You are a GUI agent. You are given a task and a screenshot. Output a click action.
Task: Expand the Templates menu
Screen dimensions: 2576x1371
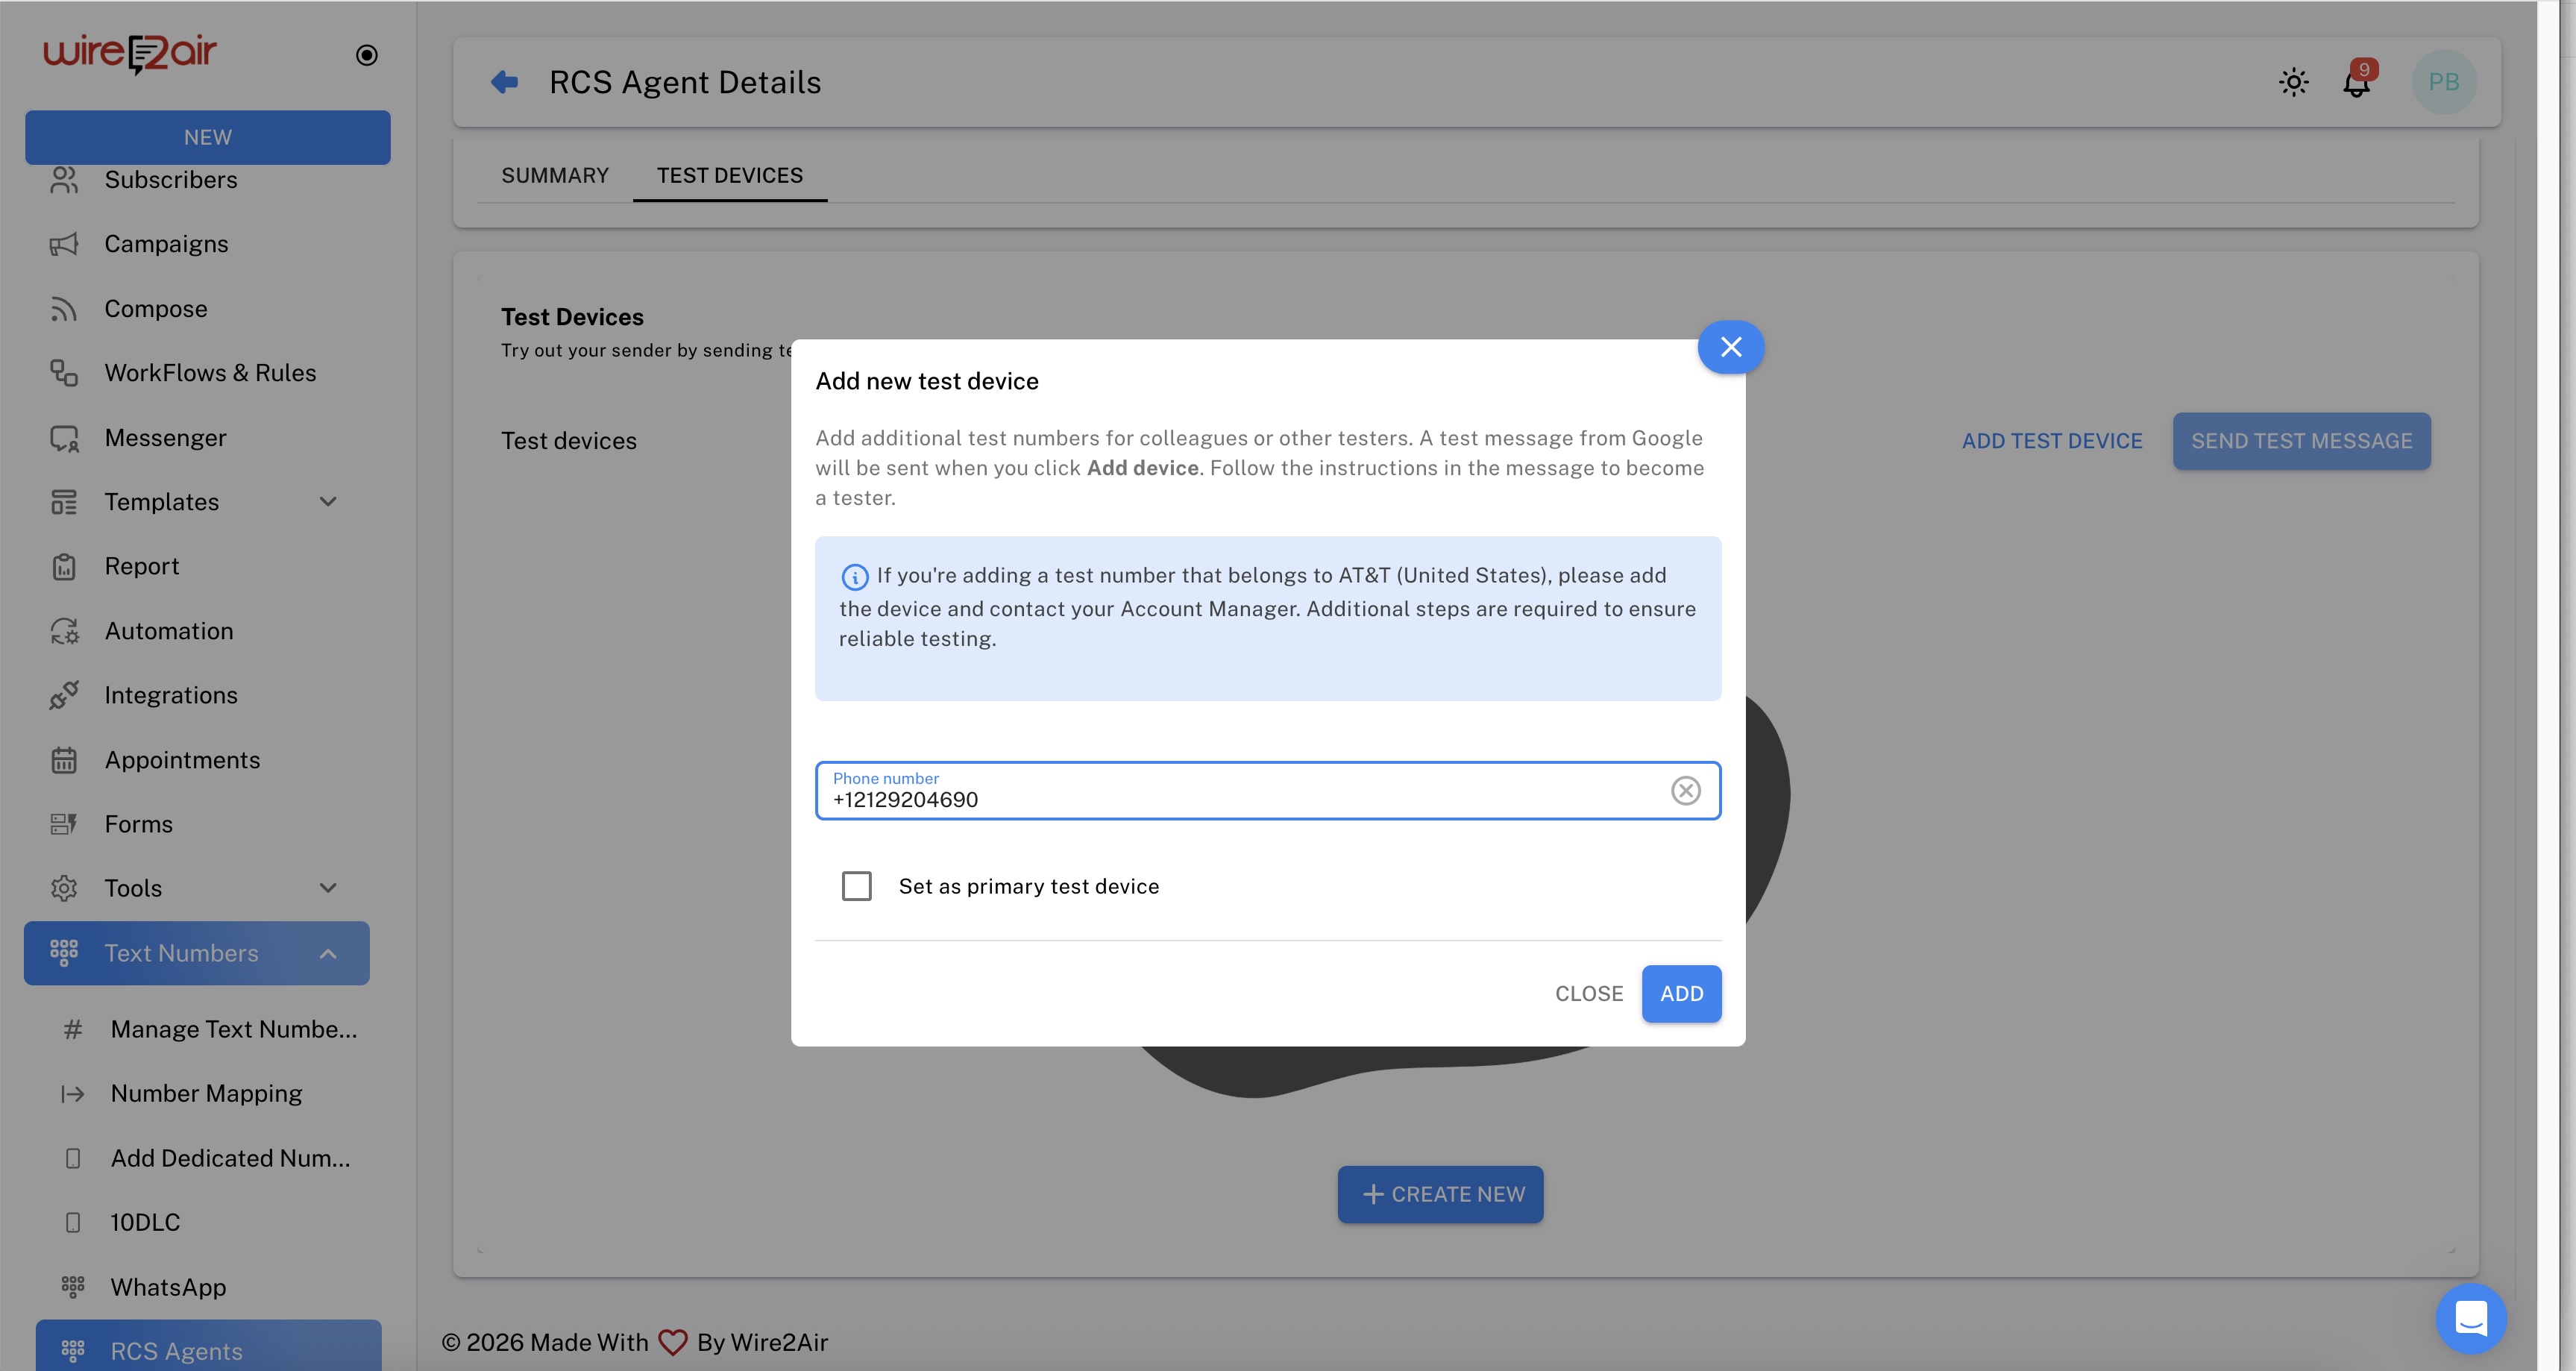point(328,501)
